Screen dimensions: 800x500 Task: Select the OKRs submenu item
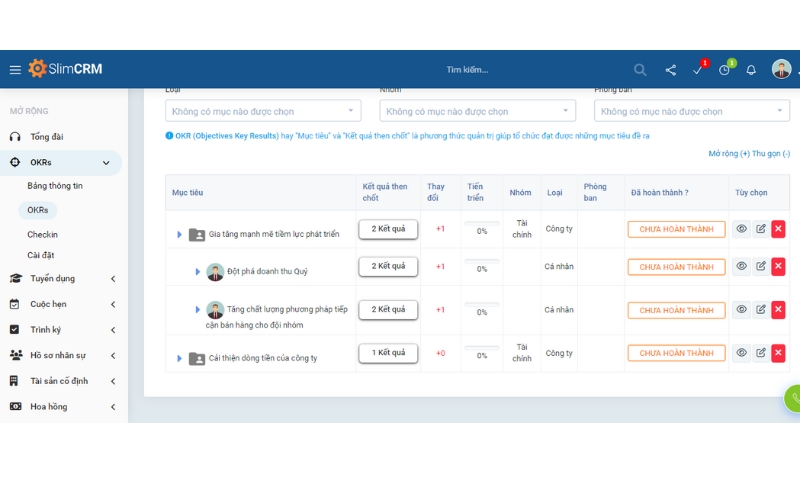click(x=38, y=210)
